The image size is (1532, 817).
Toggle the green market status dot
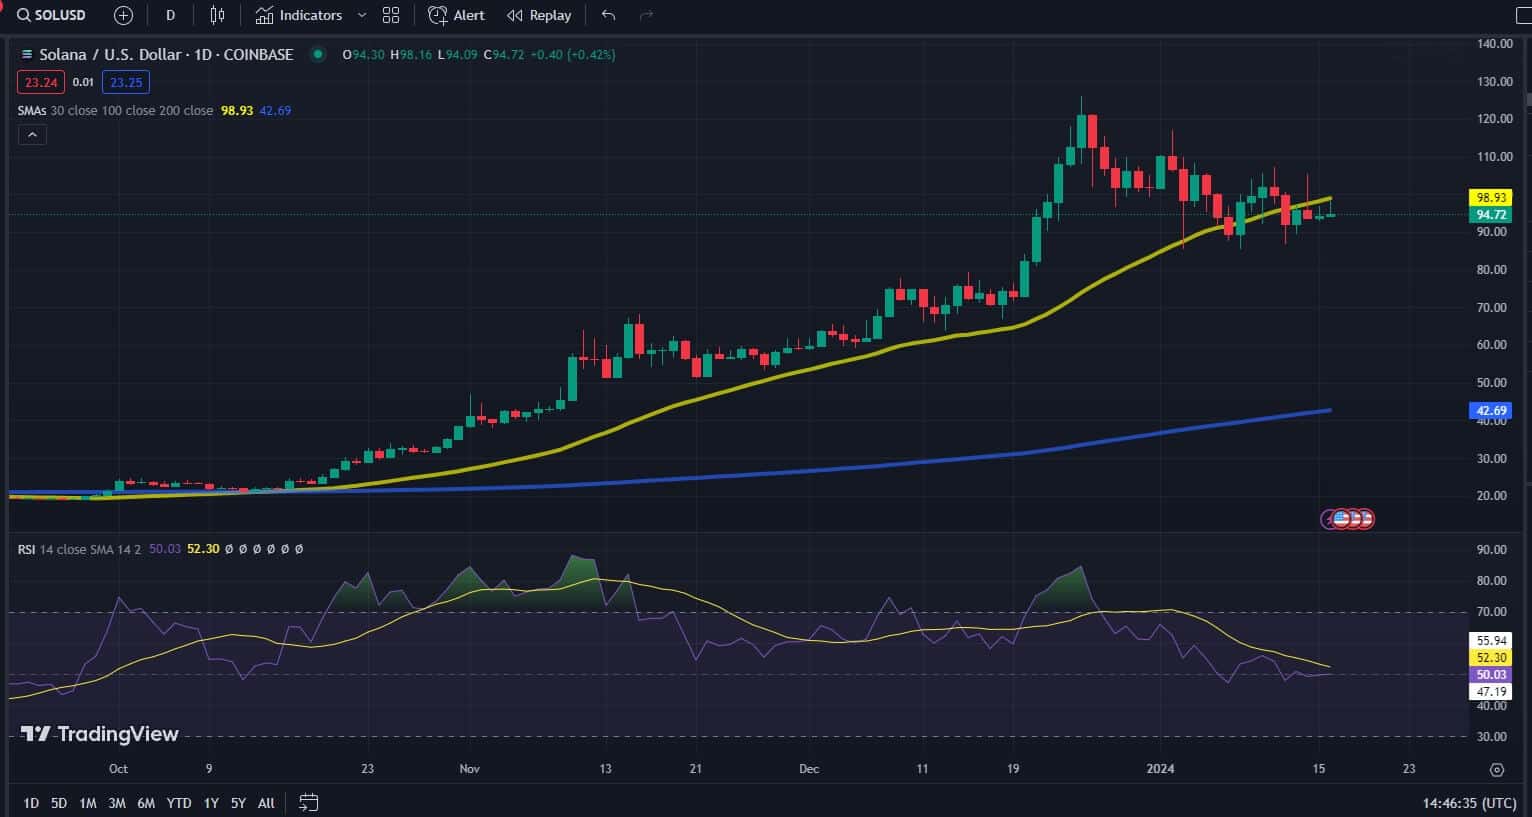318,54
